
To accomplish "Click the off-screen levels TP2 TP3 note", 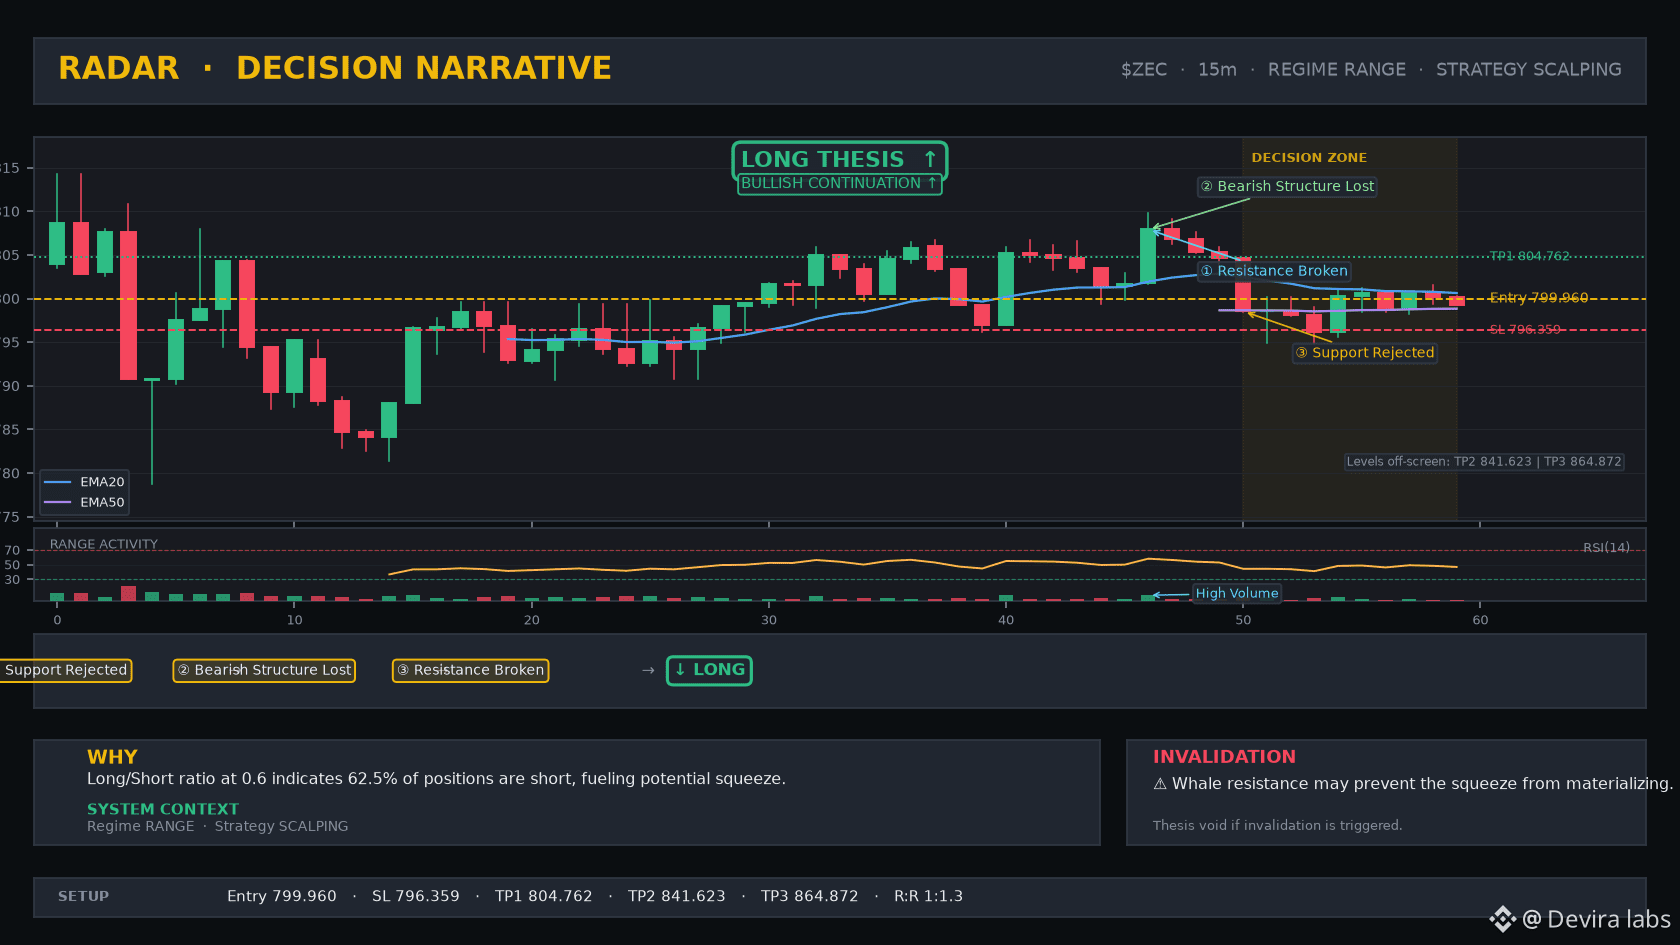I will tap(1484, 462).
